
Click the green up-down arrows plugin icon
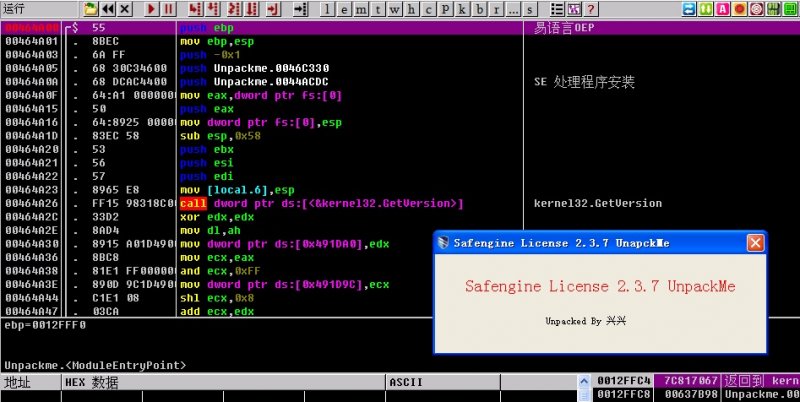[x=706, y=9]
